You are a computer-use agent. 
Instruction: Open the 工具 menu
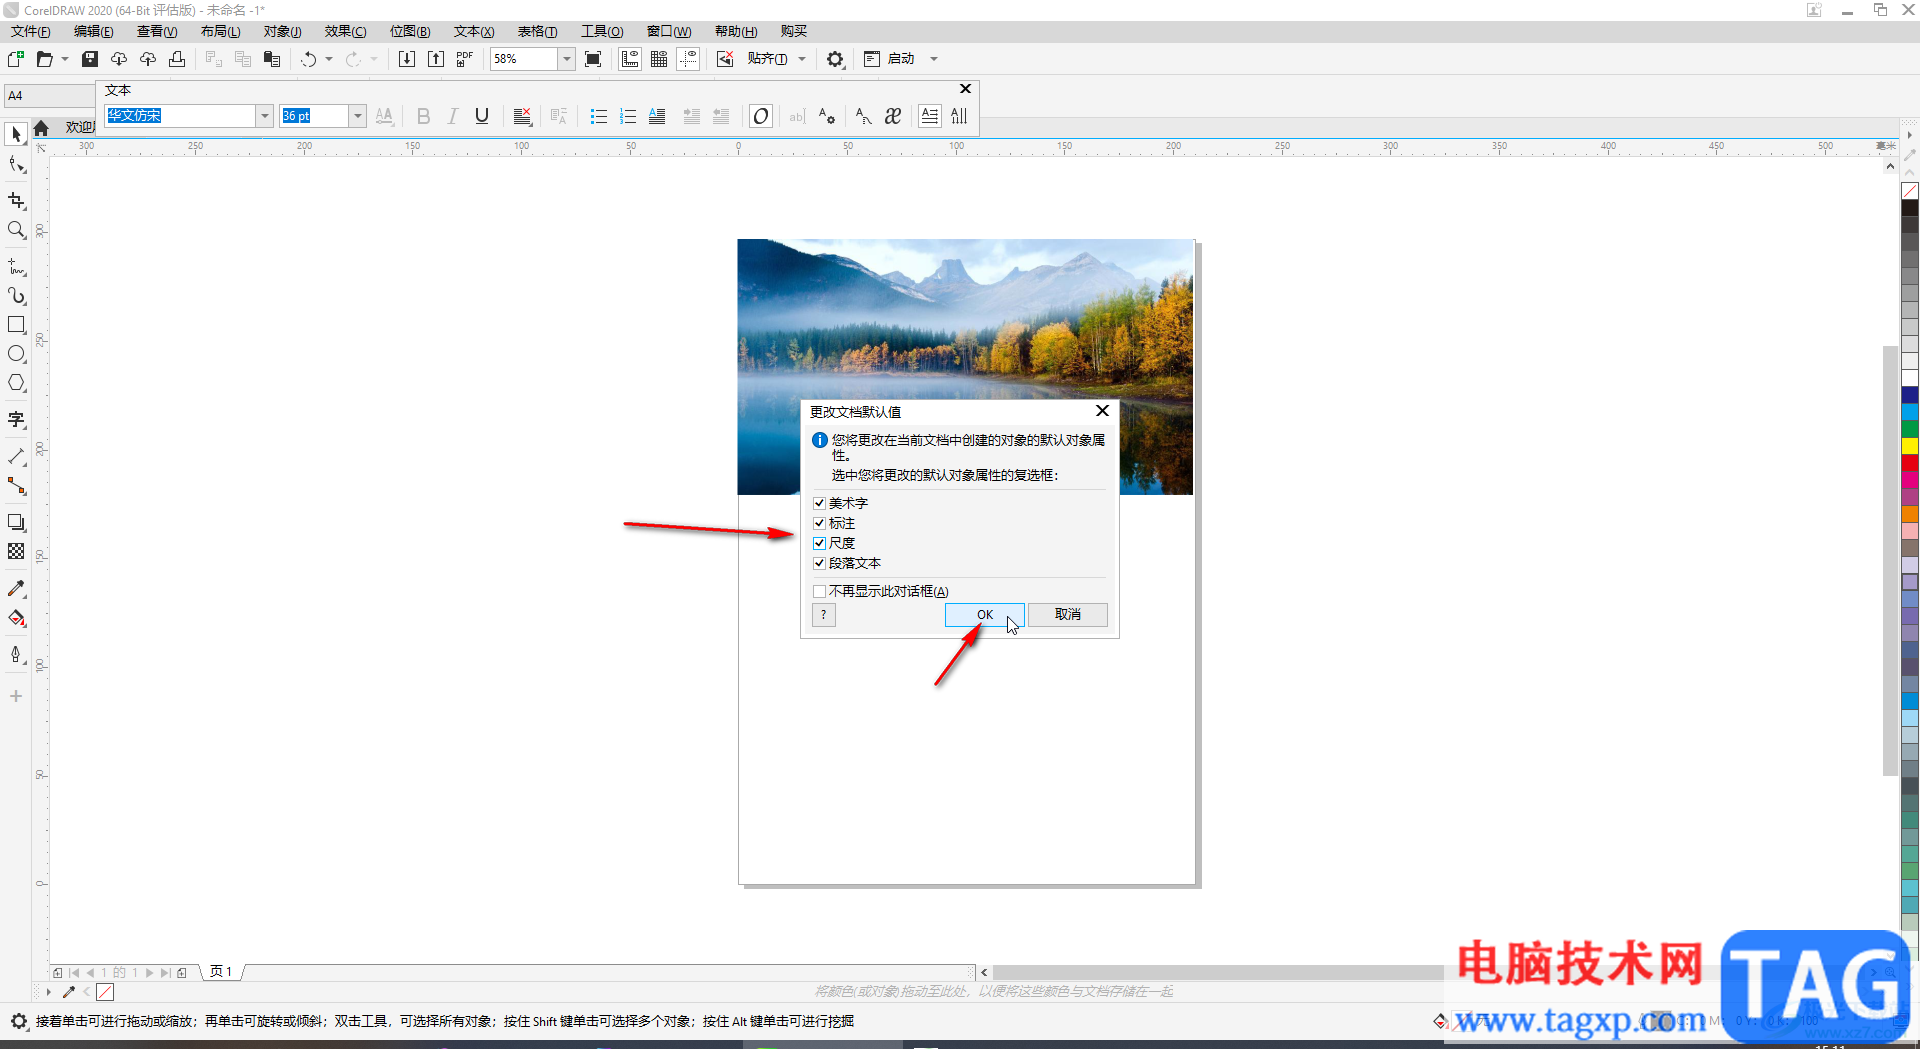[x=602, y=32]
